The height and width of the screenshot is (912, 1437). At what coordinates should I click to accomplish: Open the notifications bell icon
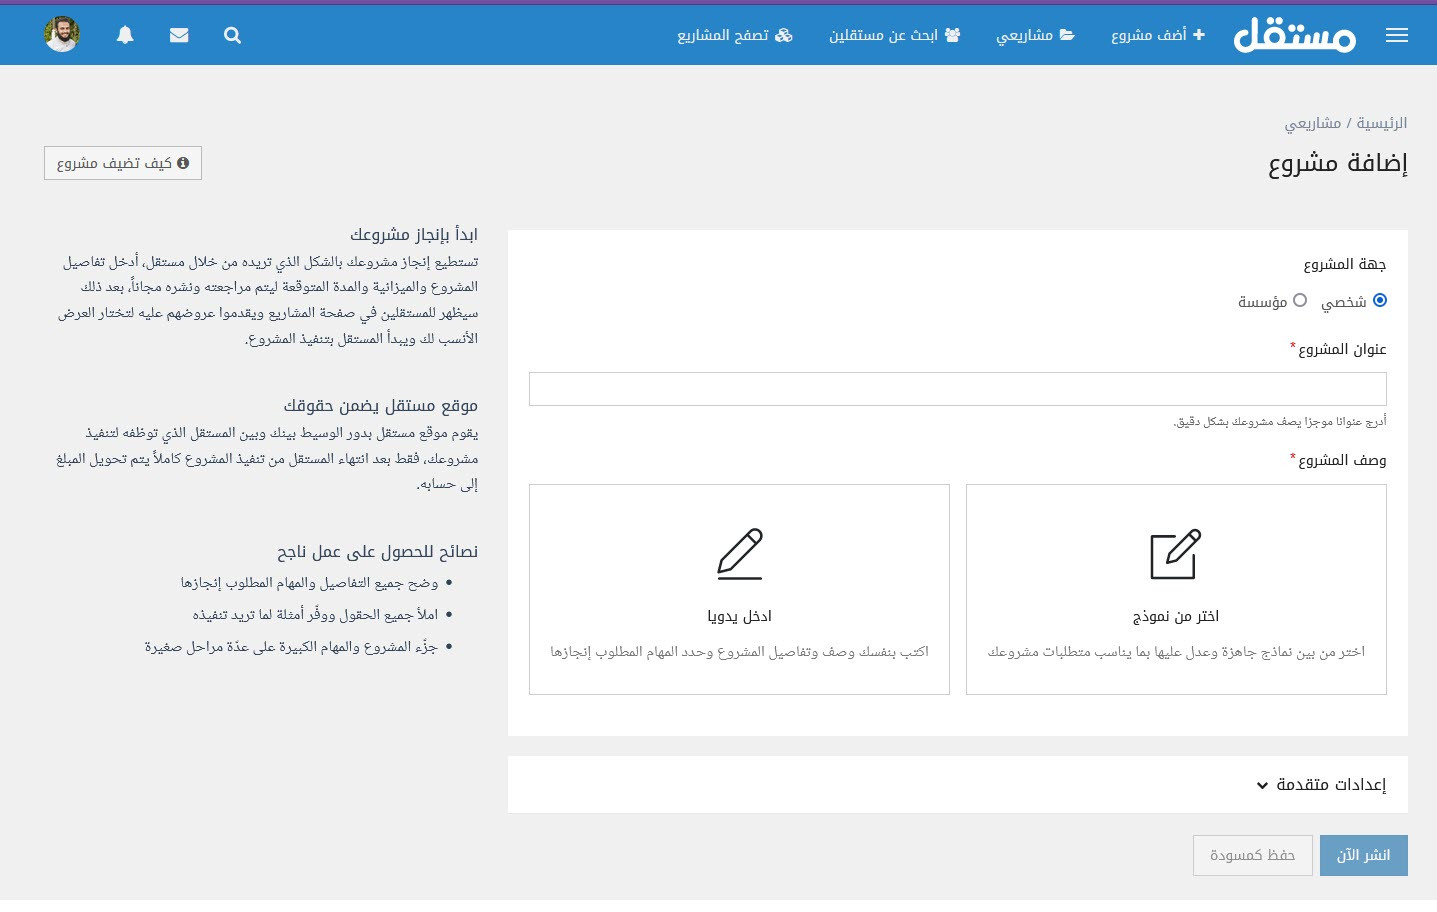pos(125,35)
